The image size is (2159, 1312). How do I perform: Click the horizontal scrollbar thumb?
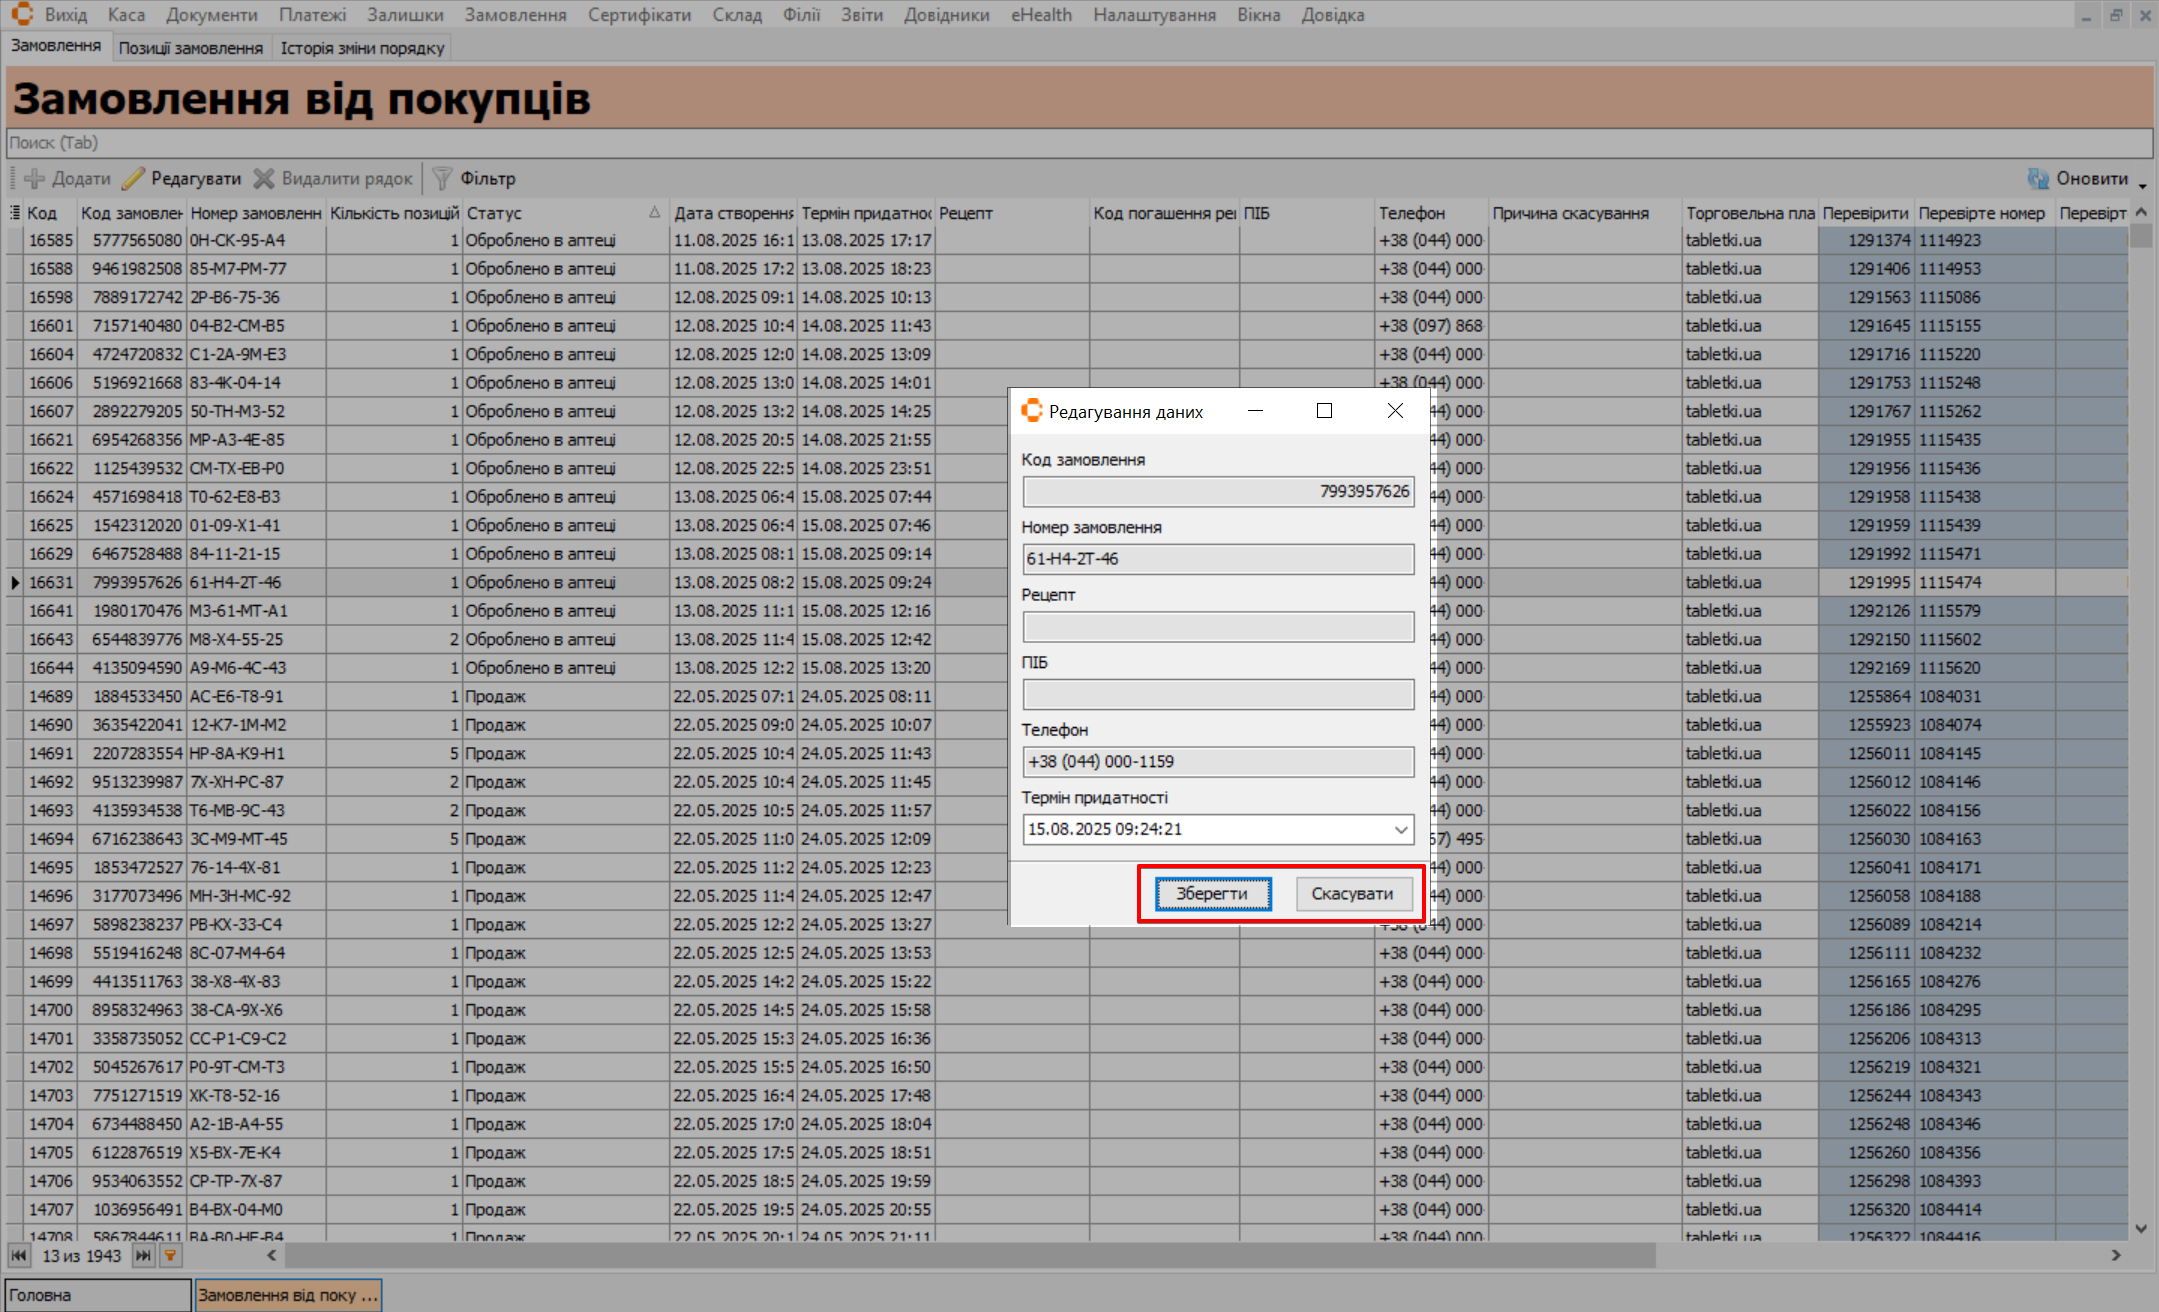(x=970, y=1256)
